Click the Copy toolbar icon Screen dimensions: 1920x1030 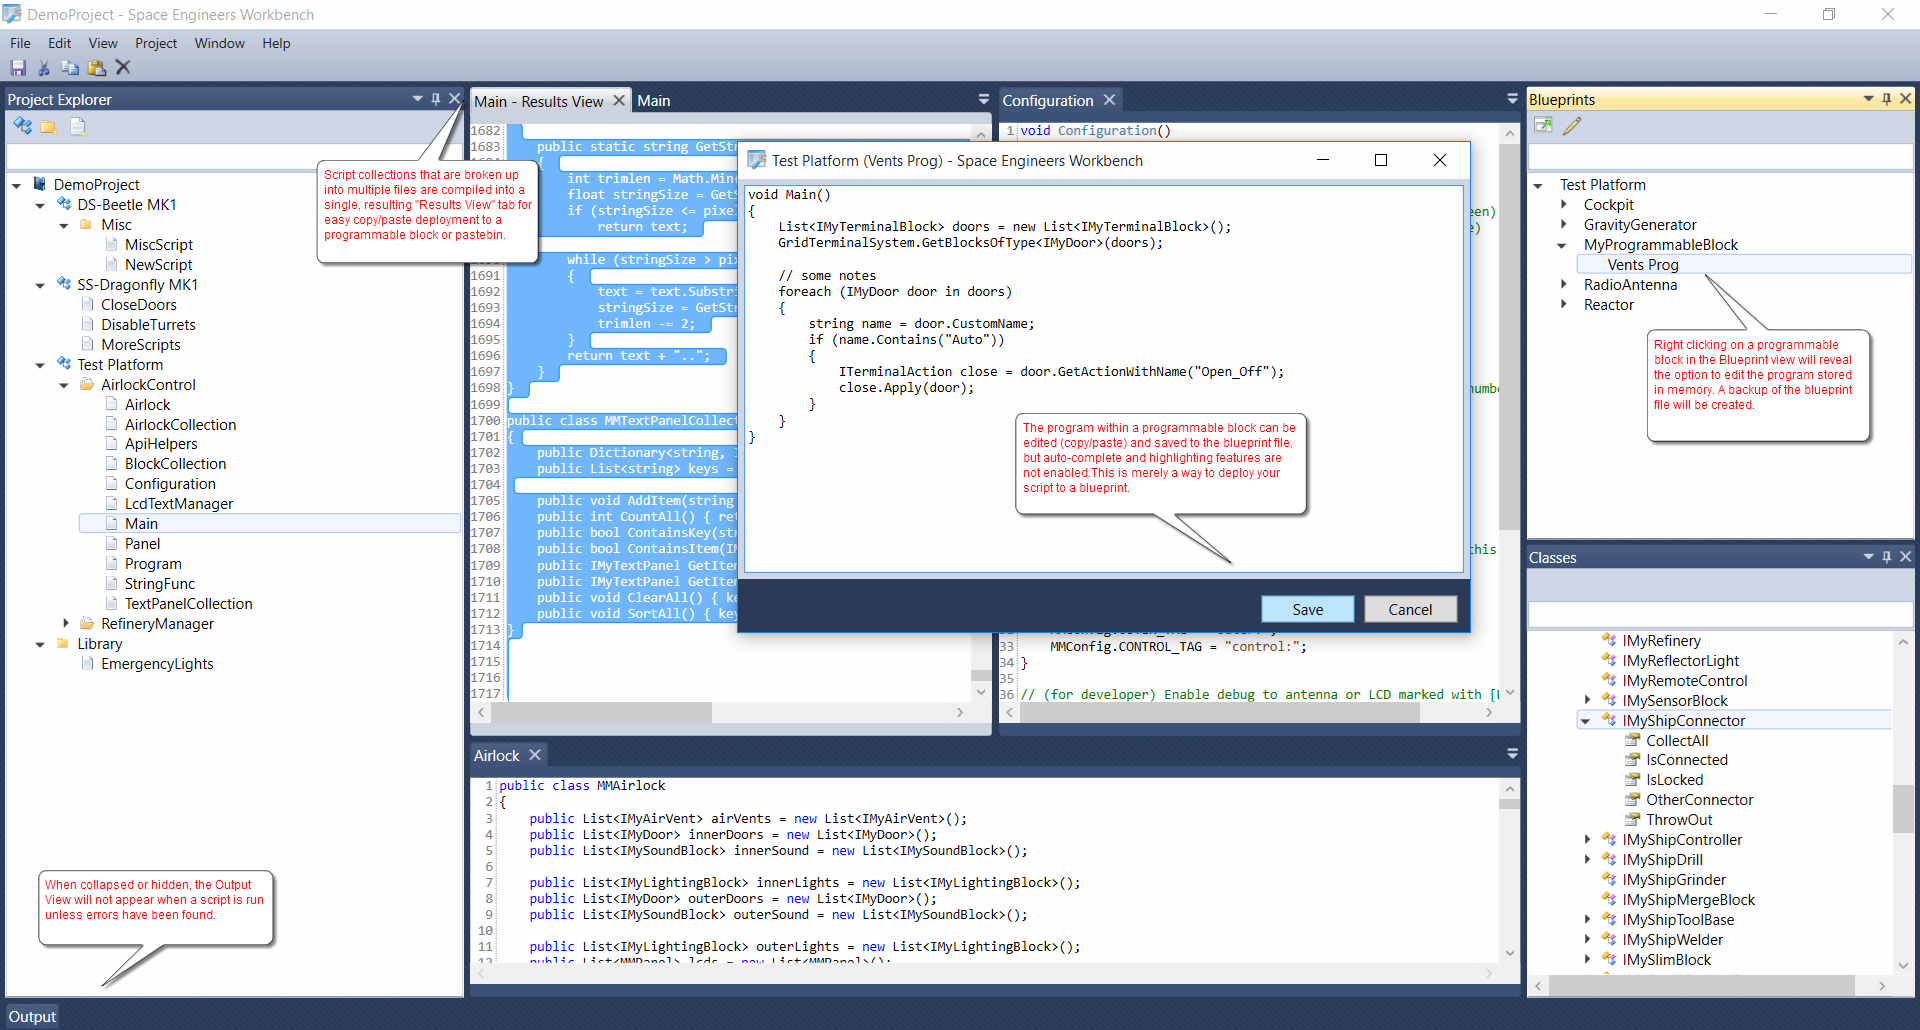pos(70,68)
